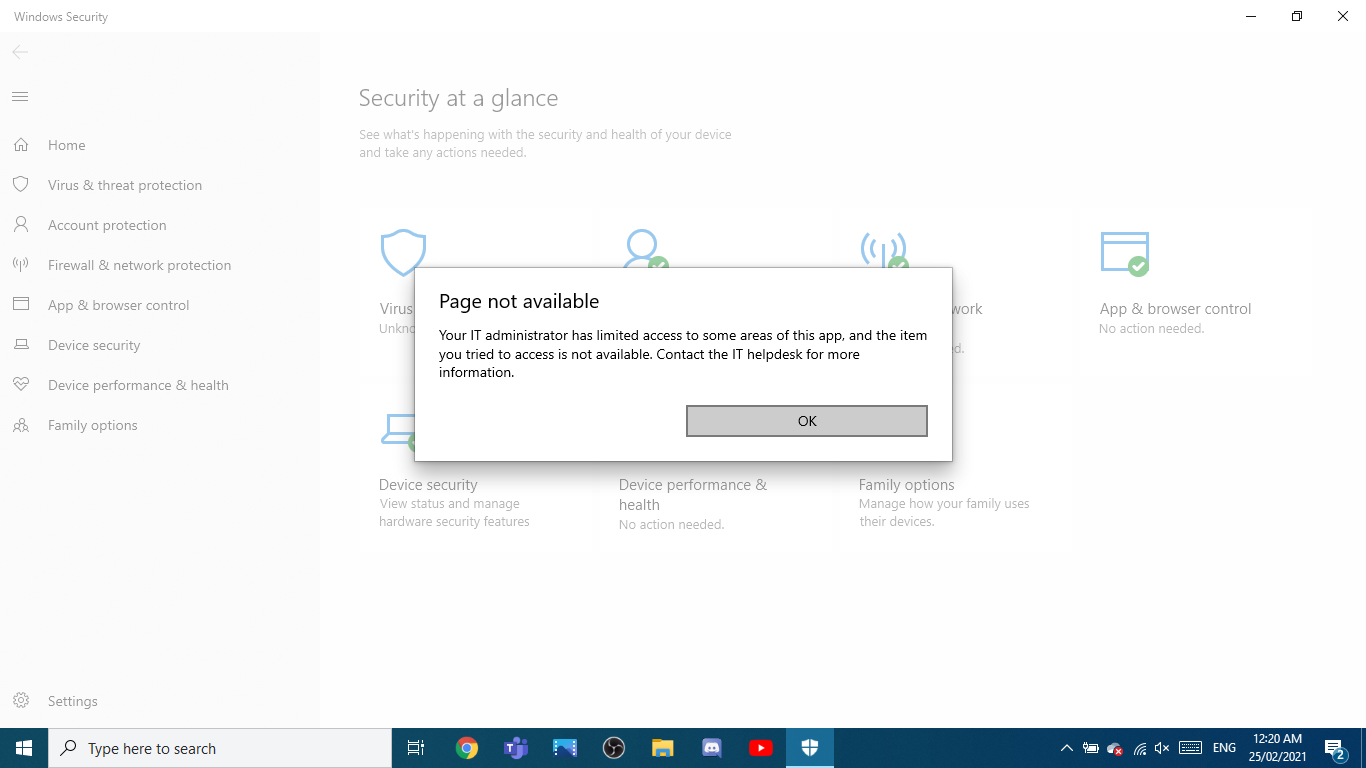Screen dimensions: 1366x768
Task: Open the Family options tile heading
Action: pos(906,485)
